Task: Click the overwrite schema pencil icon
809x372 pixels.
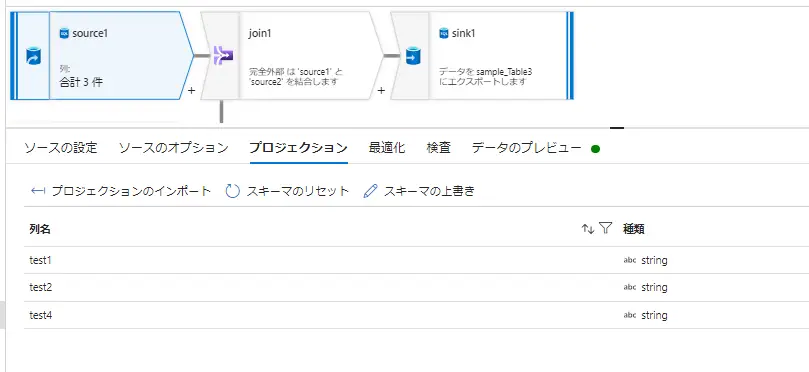Action: pos(370,191)
